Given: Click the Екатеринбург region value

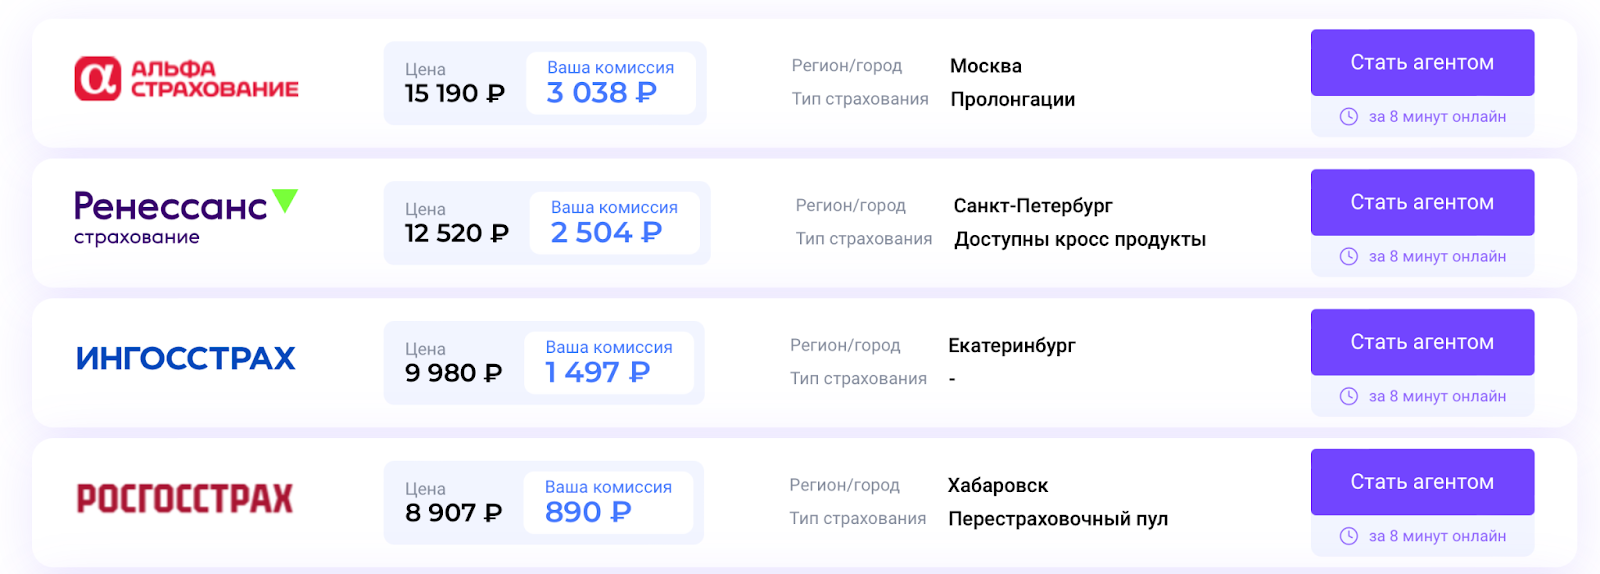Looking at the screenshot, I should click(x=1012, y=346).
